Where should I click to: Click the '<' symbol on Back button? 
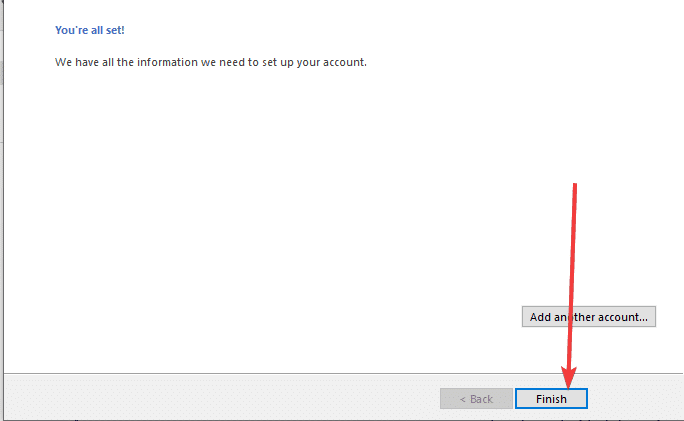[x=462, y=399]
